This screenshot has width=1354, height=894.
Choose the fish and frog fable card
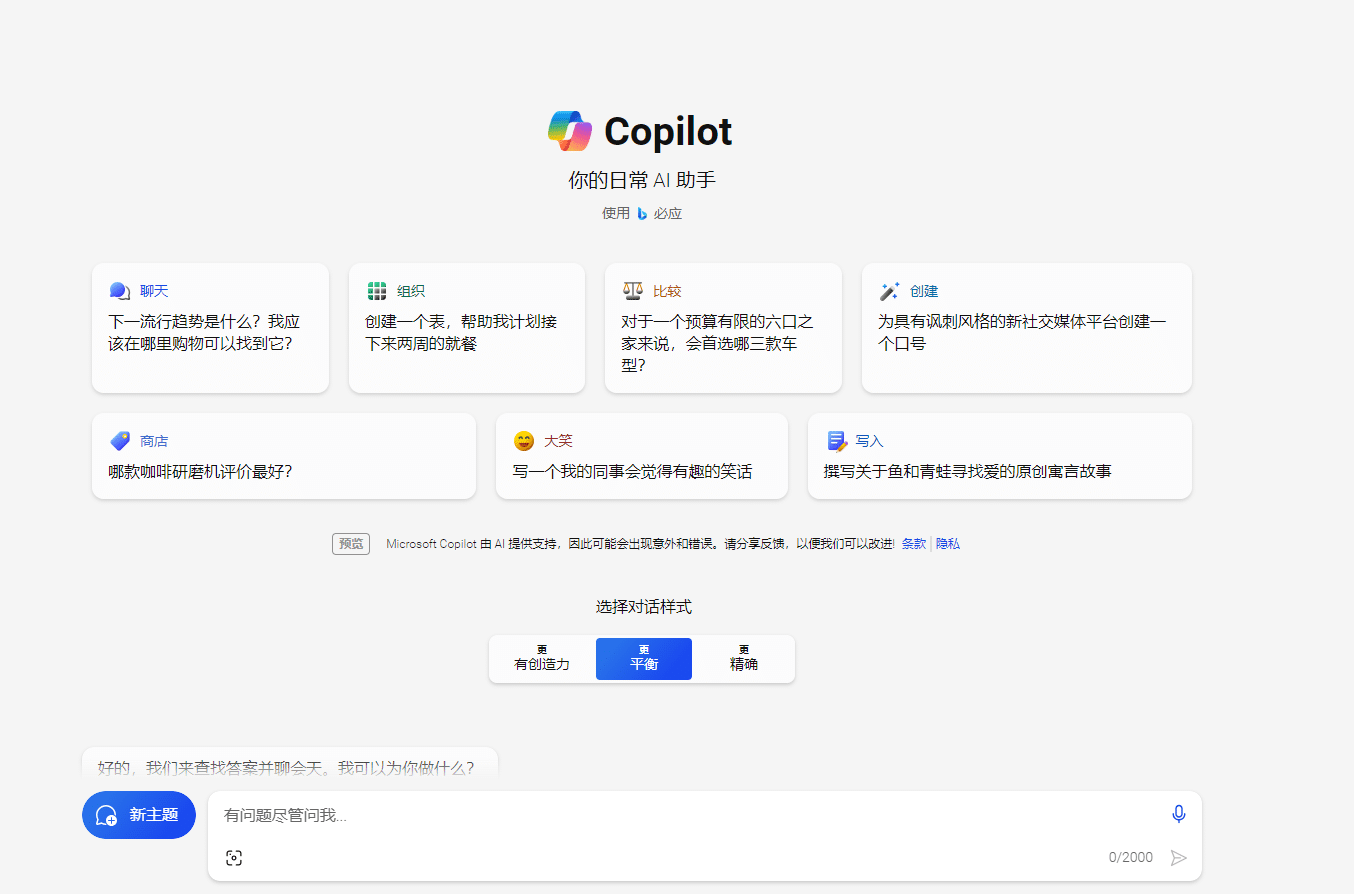[1000, 456]
